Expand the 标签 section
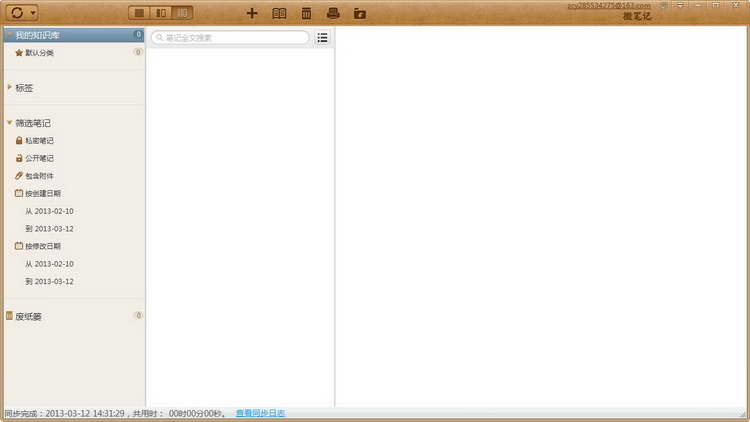Image resolution: width=750 pixels, height=422 pixels. (x=9, y=87)
